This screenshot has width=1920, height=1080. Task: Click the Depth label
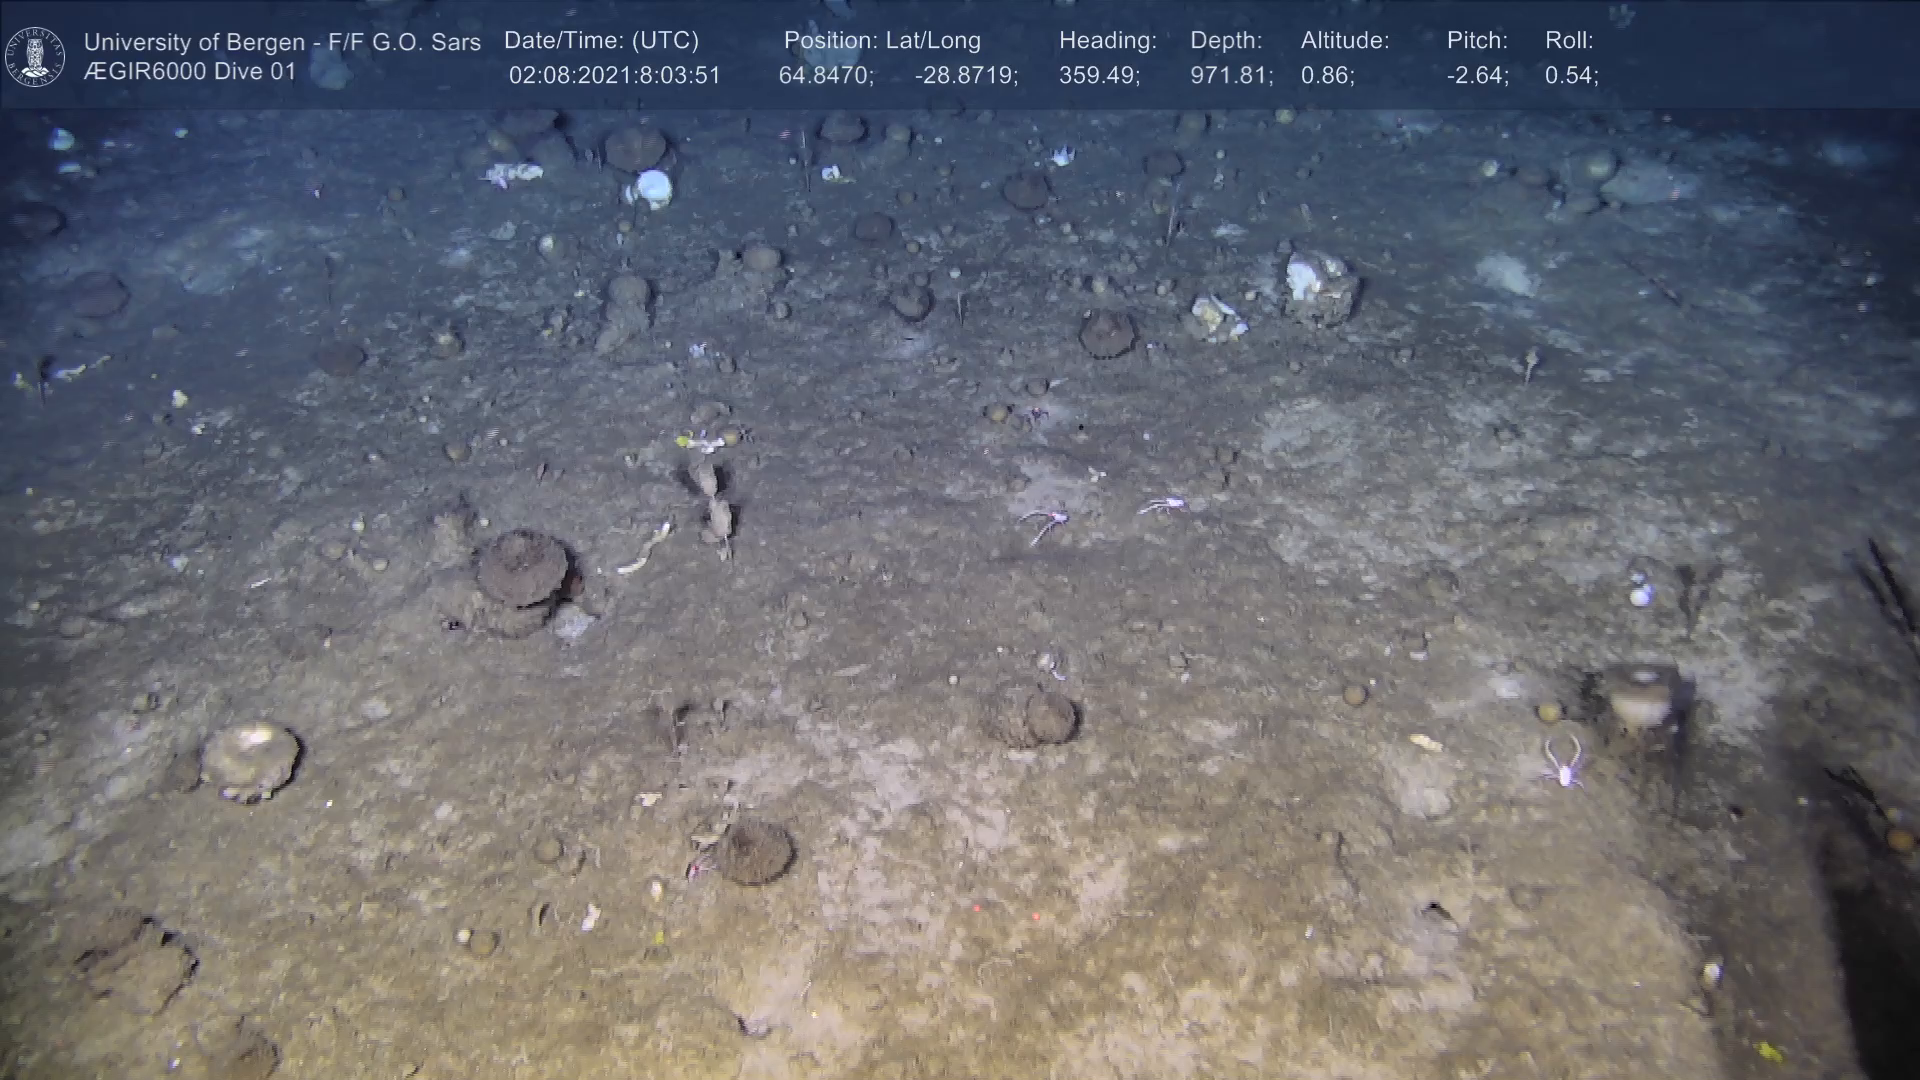(1226, 41)
